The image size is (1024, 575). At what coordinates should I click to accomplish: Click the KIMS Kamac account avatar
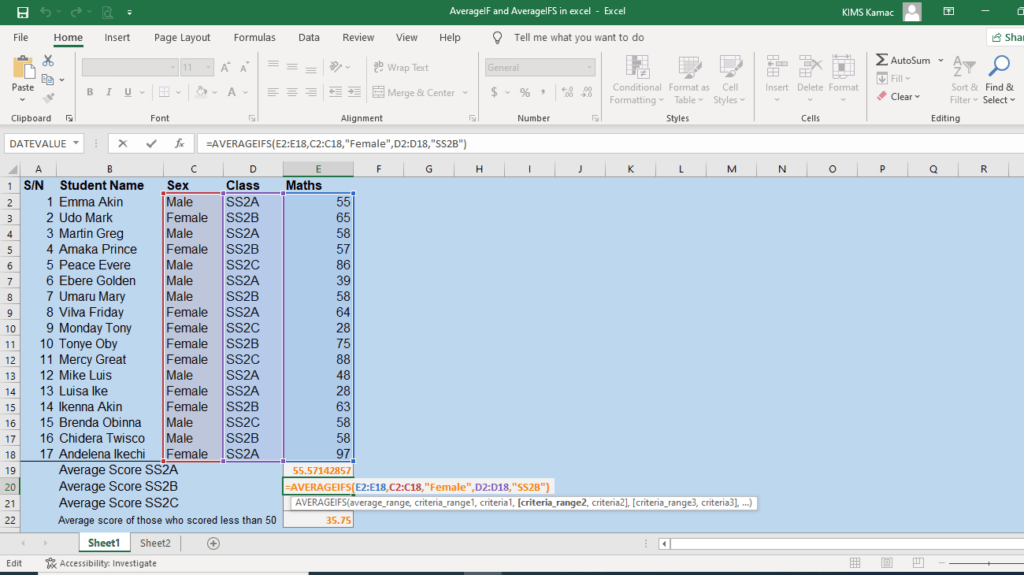point(912,12)
